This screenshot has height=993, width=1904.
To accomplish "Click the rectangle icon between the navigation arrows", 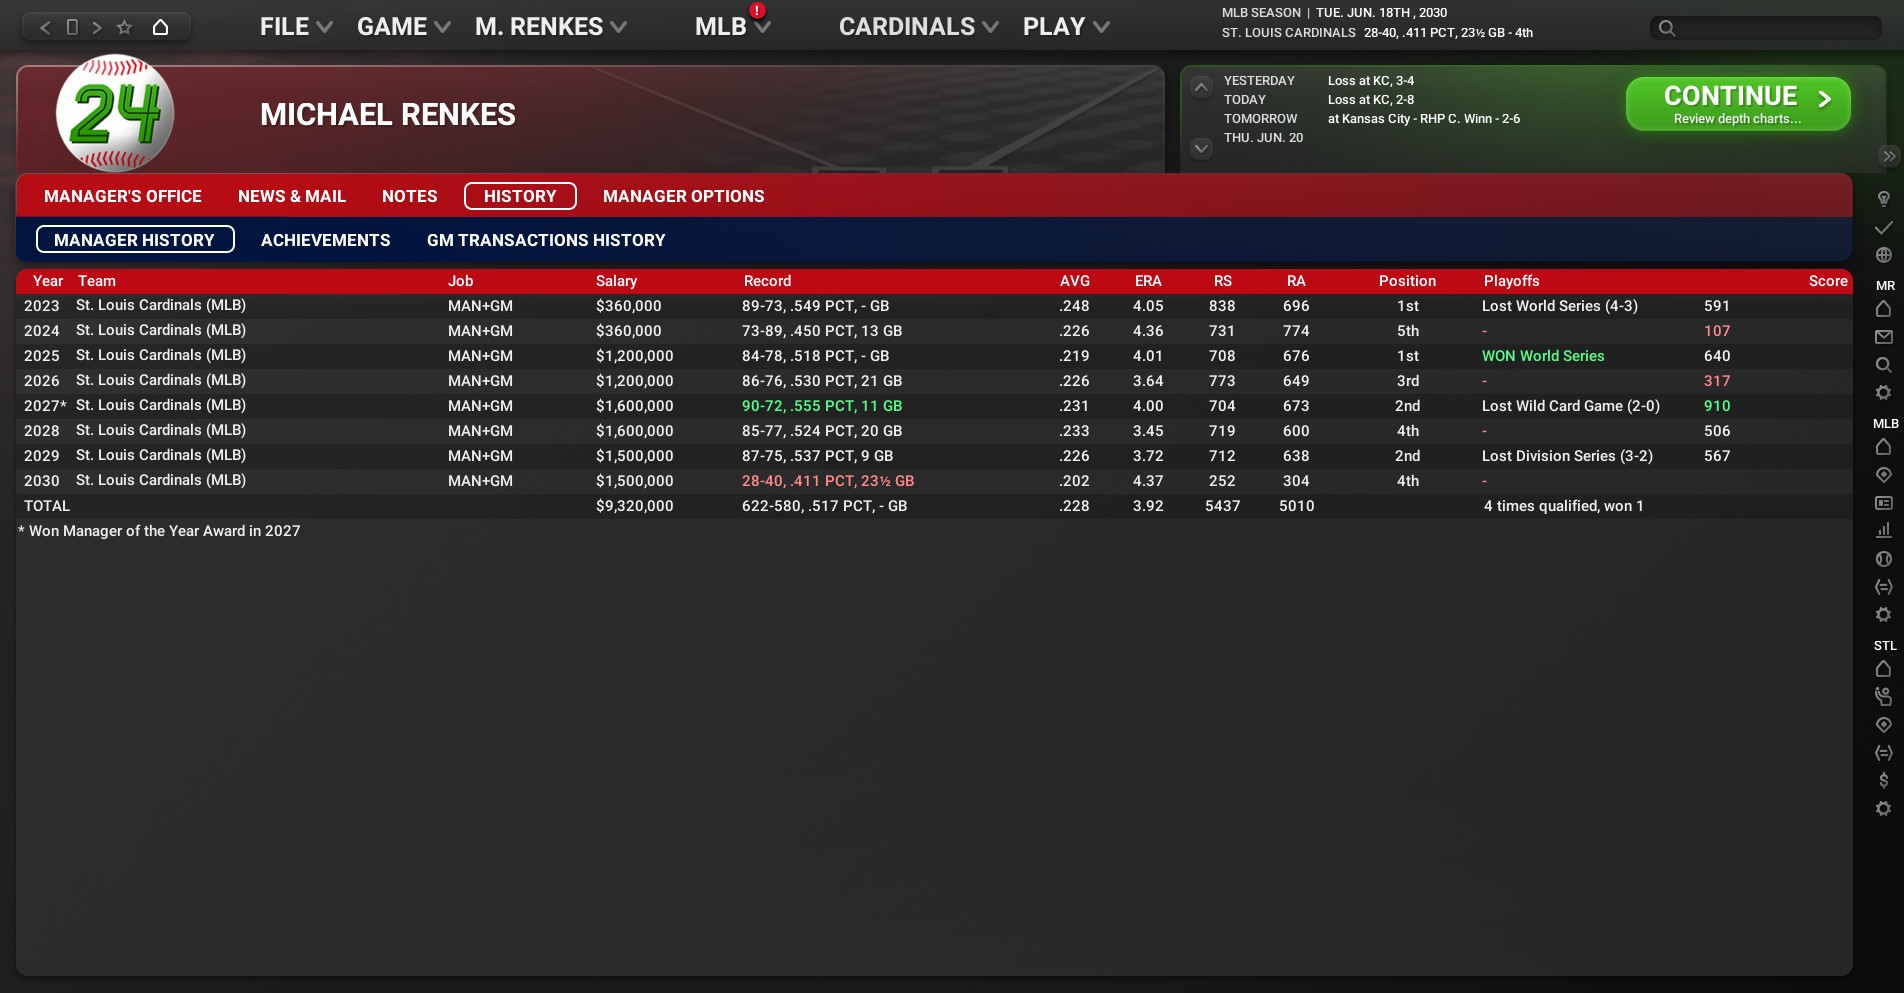I will coord(72,27).
